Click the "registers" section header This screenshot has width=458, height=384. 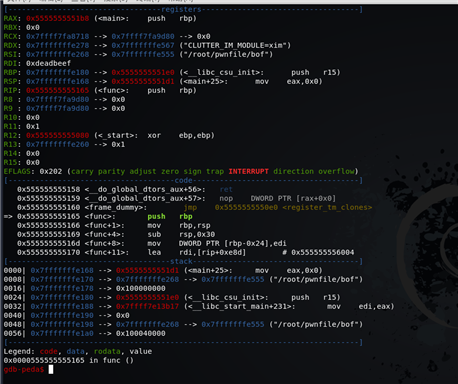(x=181, y=9)
